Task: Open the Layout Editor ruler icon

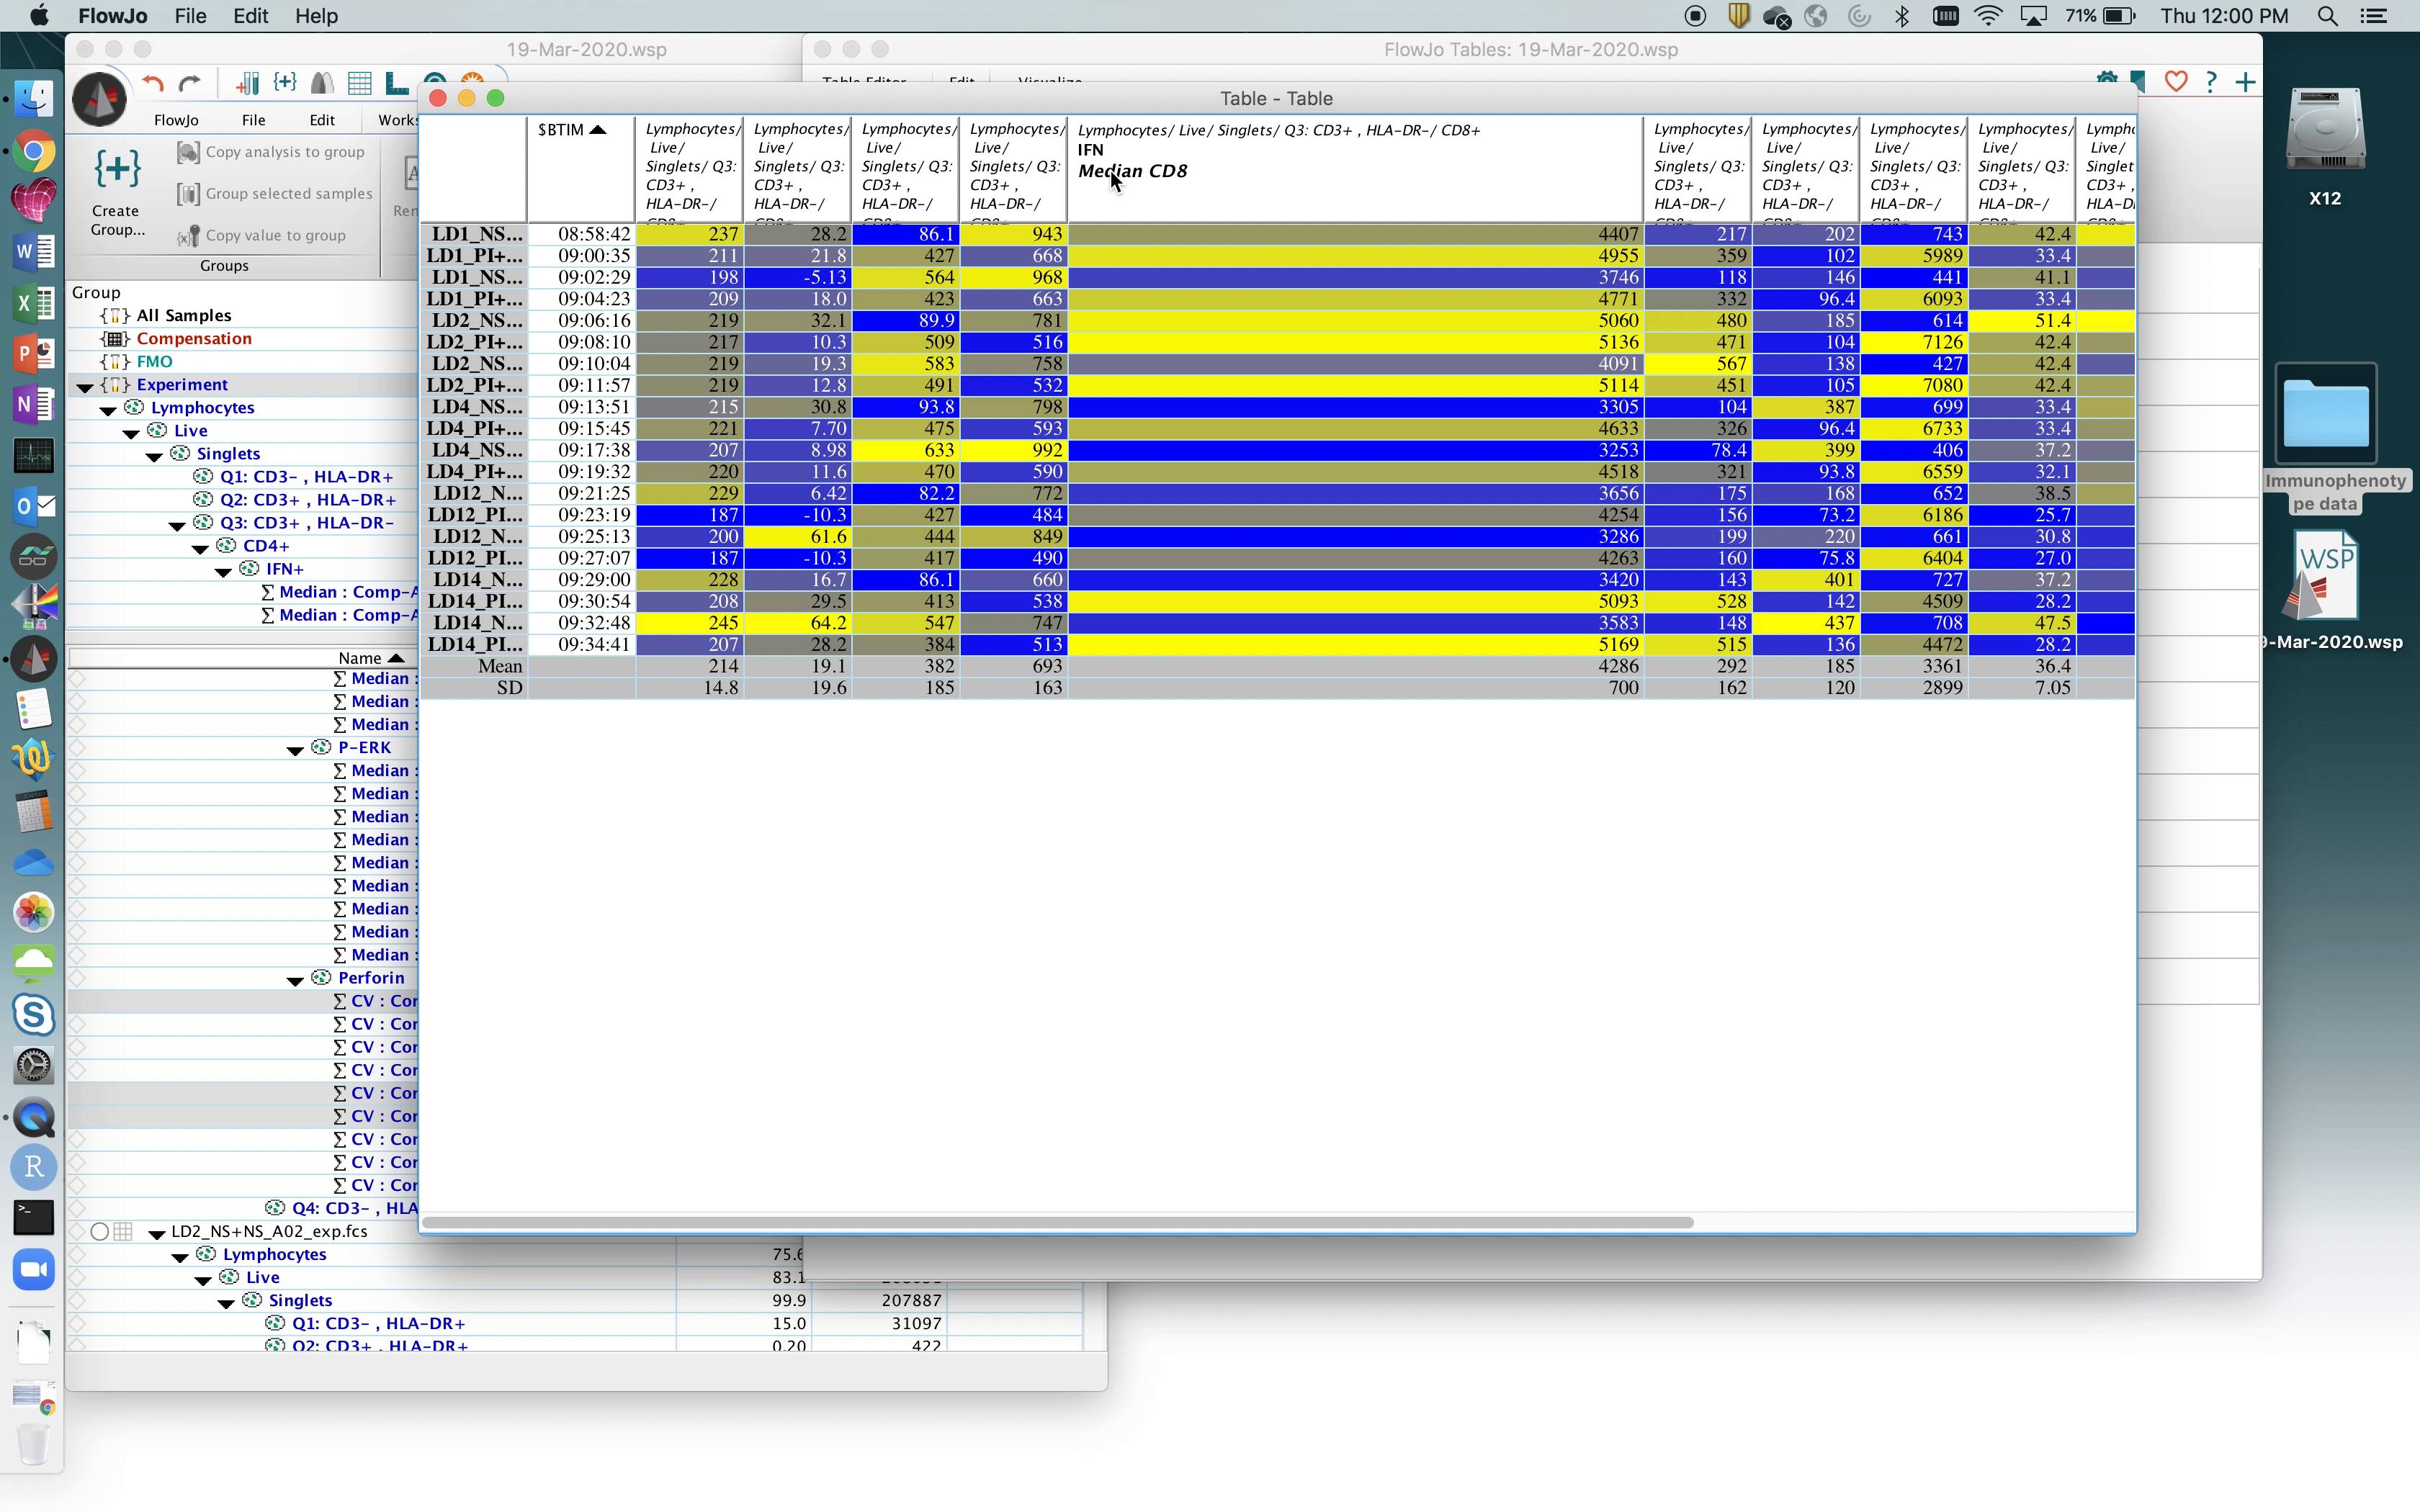Action: tap(397, 84)
